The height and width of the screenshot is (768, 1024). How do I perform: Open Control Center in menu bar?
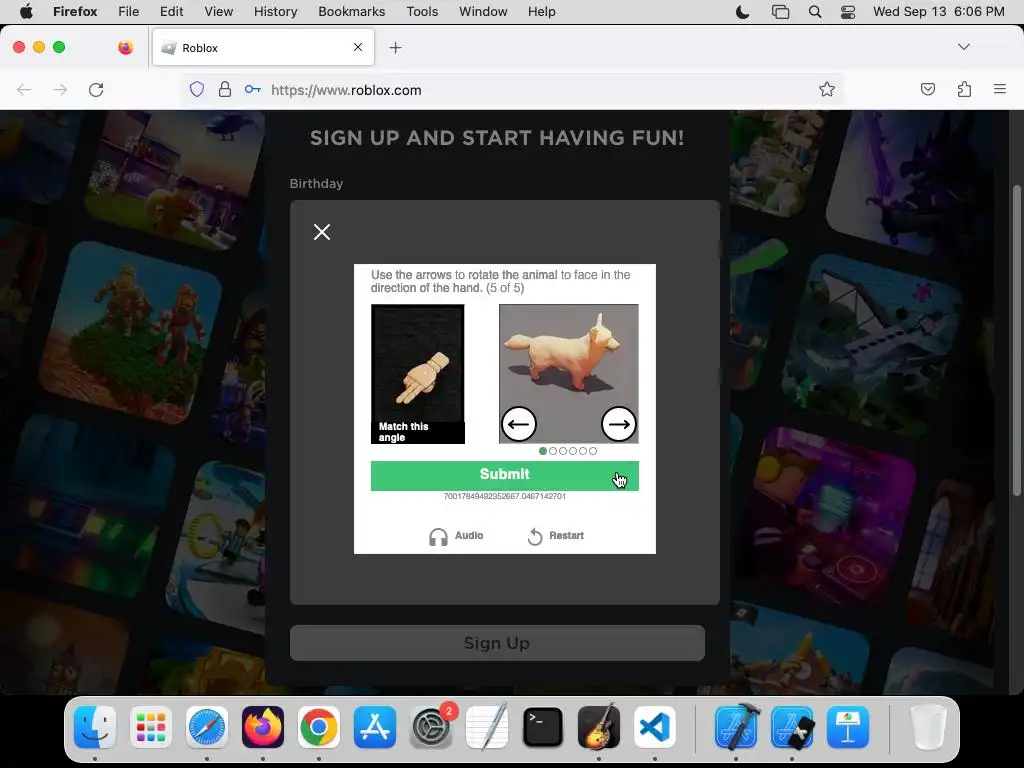tap(848, 12)
